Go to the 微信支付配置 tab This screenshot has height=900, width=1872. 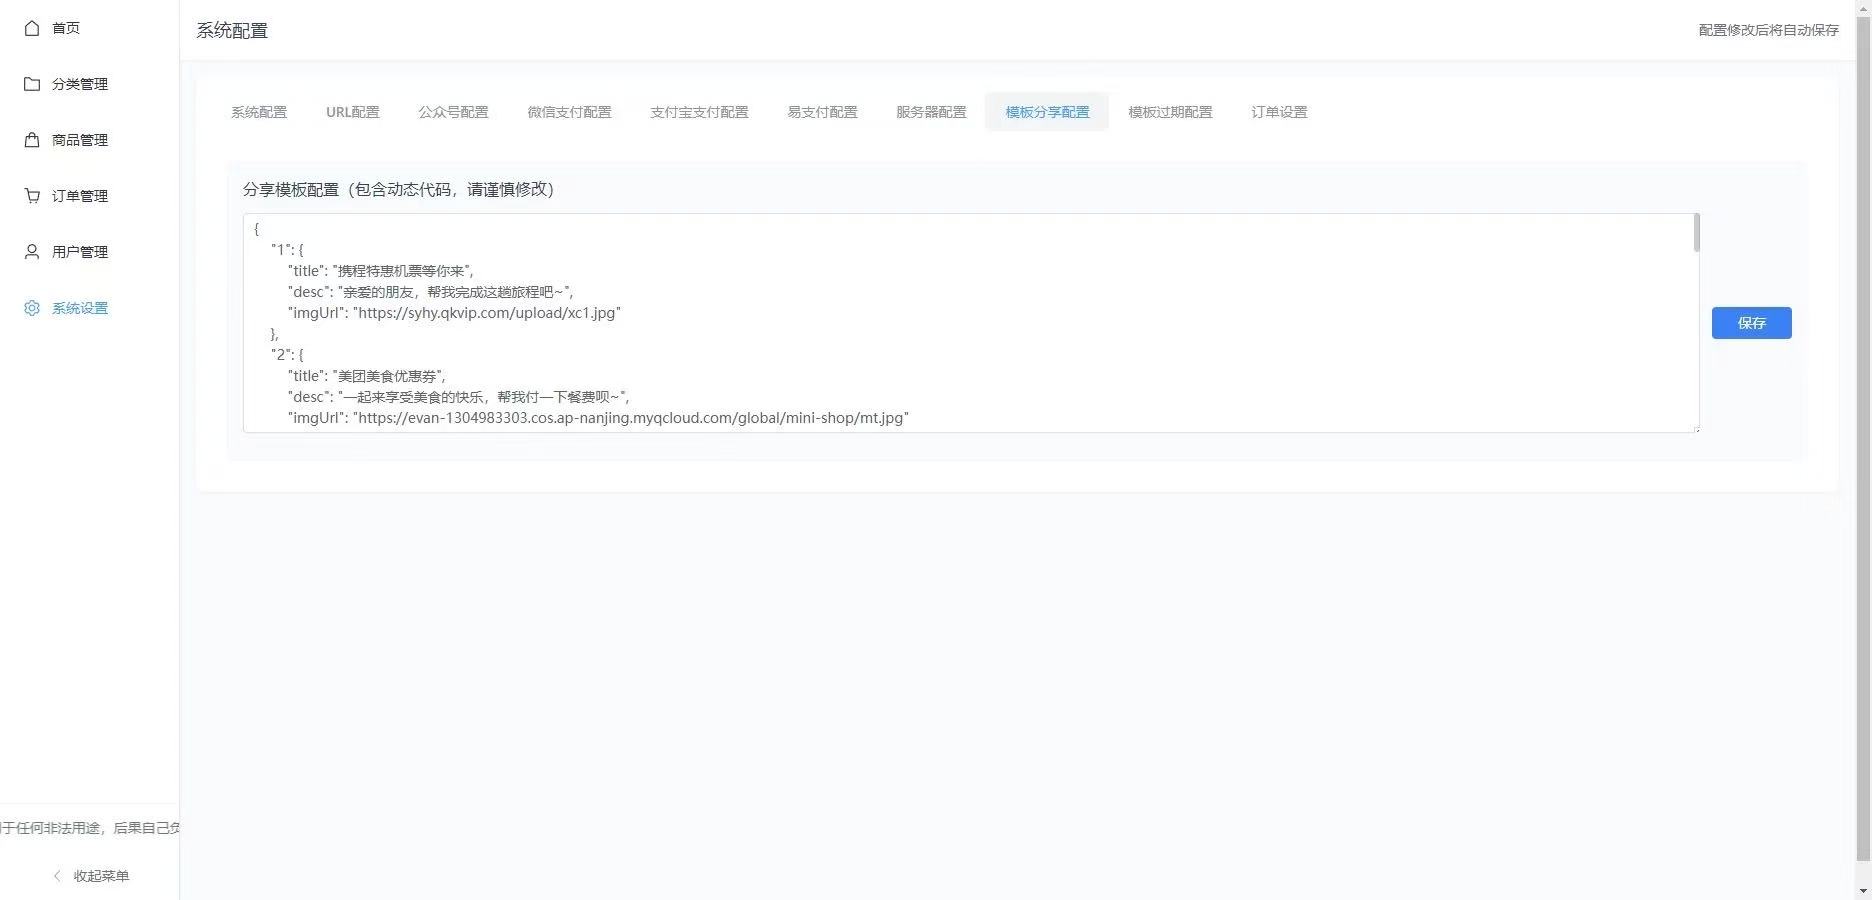coord(569,112)
